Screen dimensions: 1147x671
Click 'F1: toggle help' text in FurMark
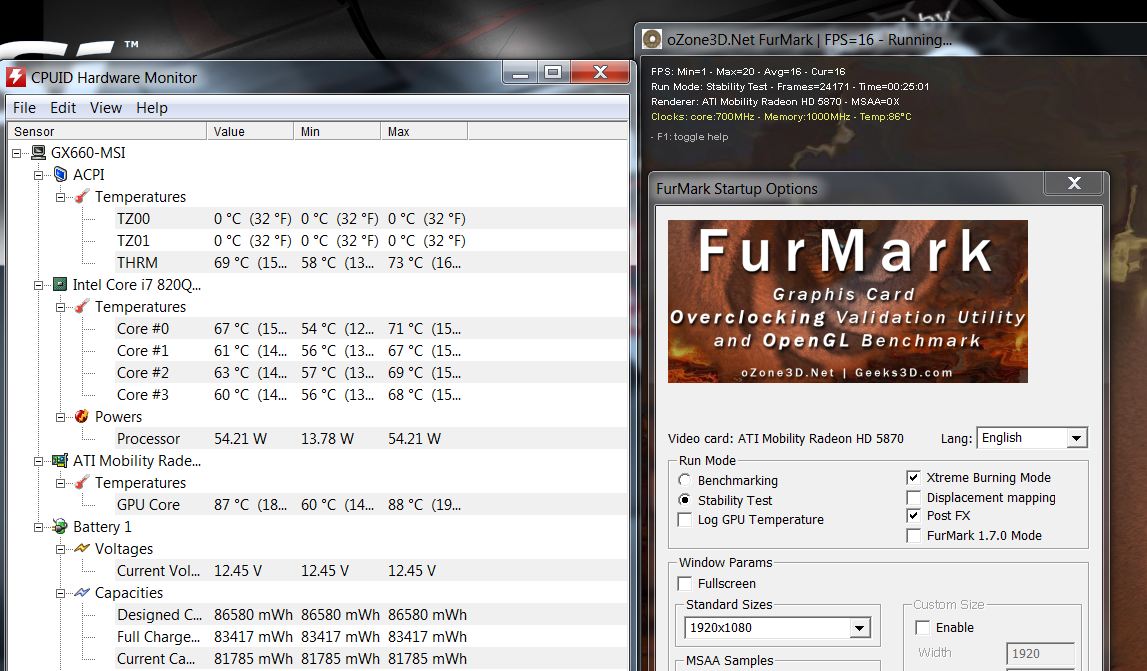click(689, 137)
